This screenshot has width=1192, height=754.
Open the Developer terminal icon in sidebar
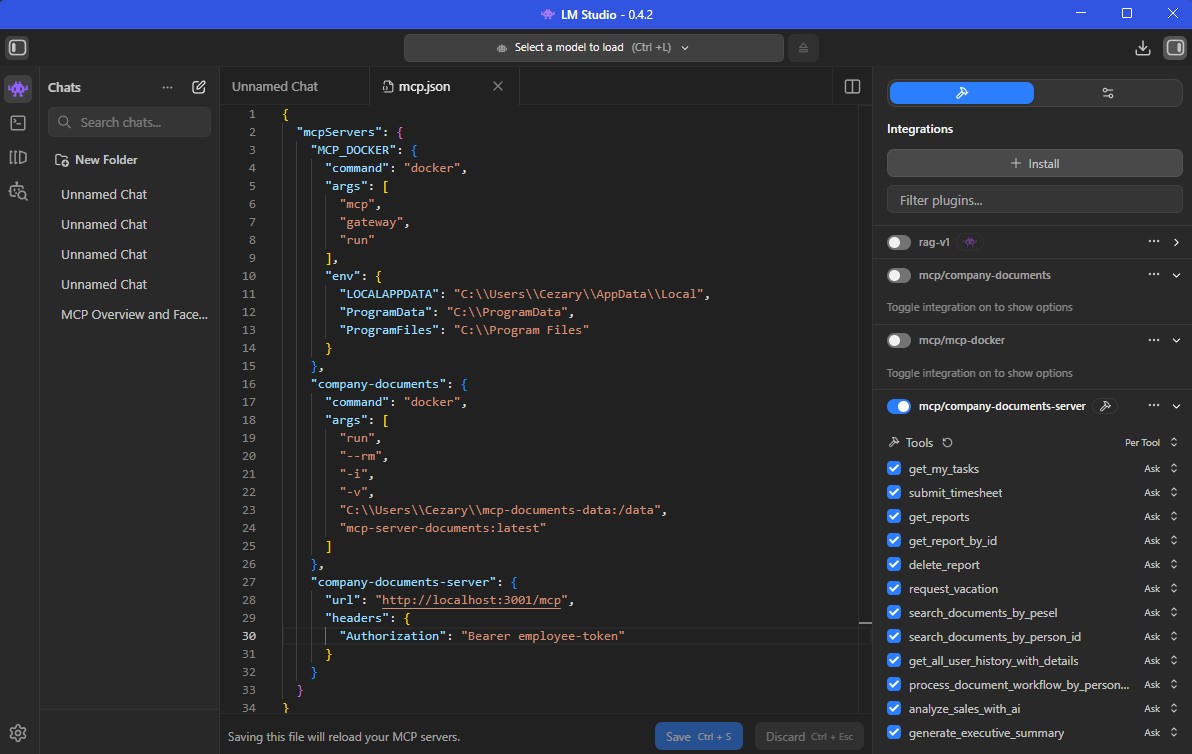pos(17,123)
